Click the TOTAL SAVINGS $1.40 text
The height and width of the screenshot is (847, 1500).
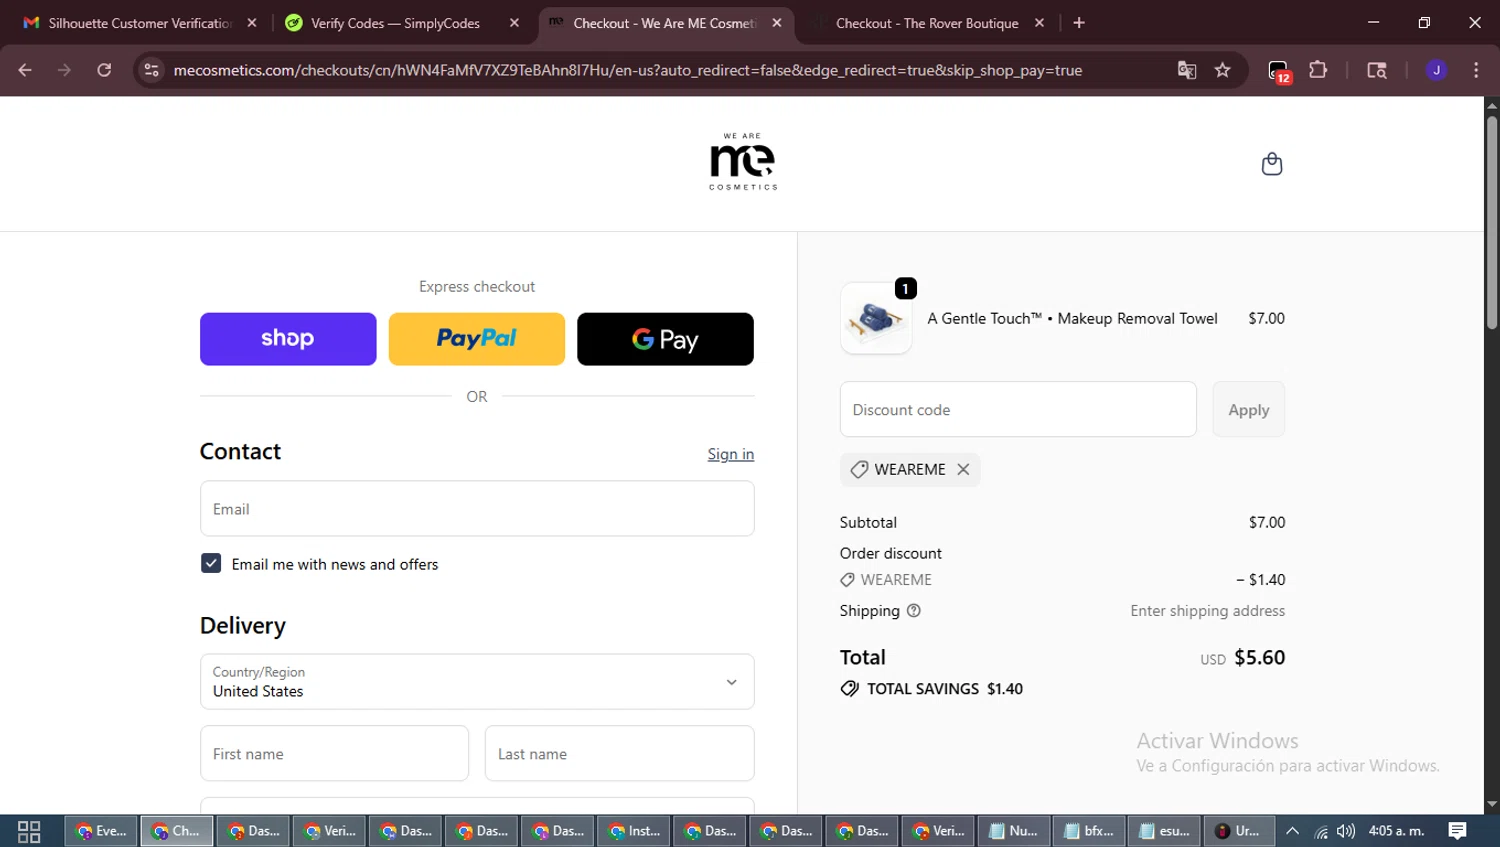click(x=944, y=689)
